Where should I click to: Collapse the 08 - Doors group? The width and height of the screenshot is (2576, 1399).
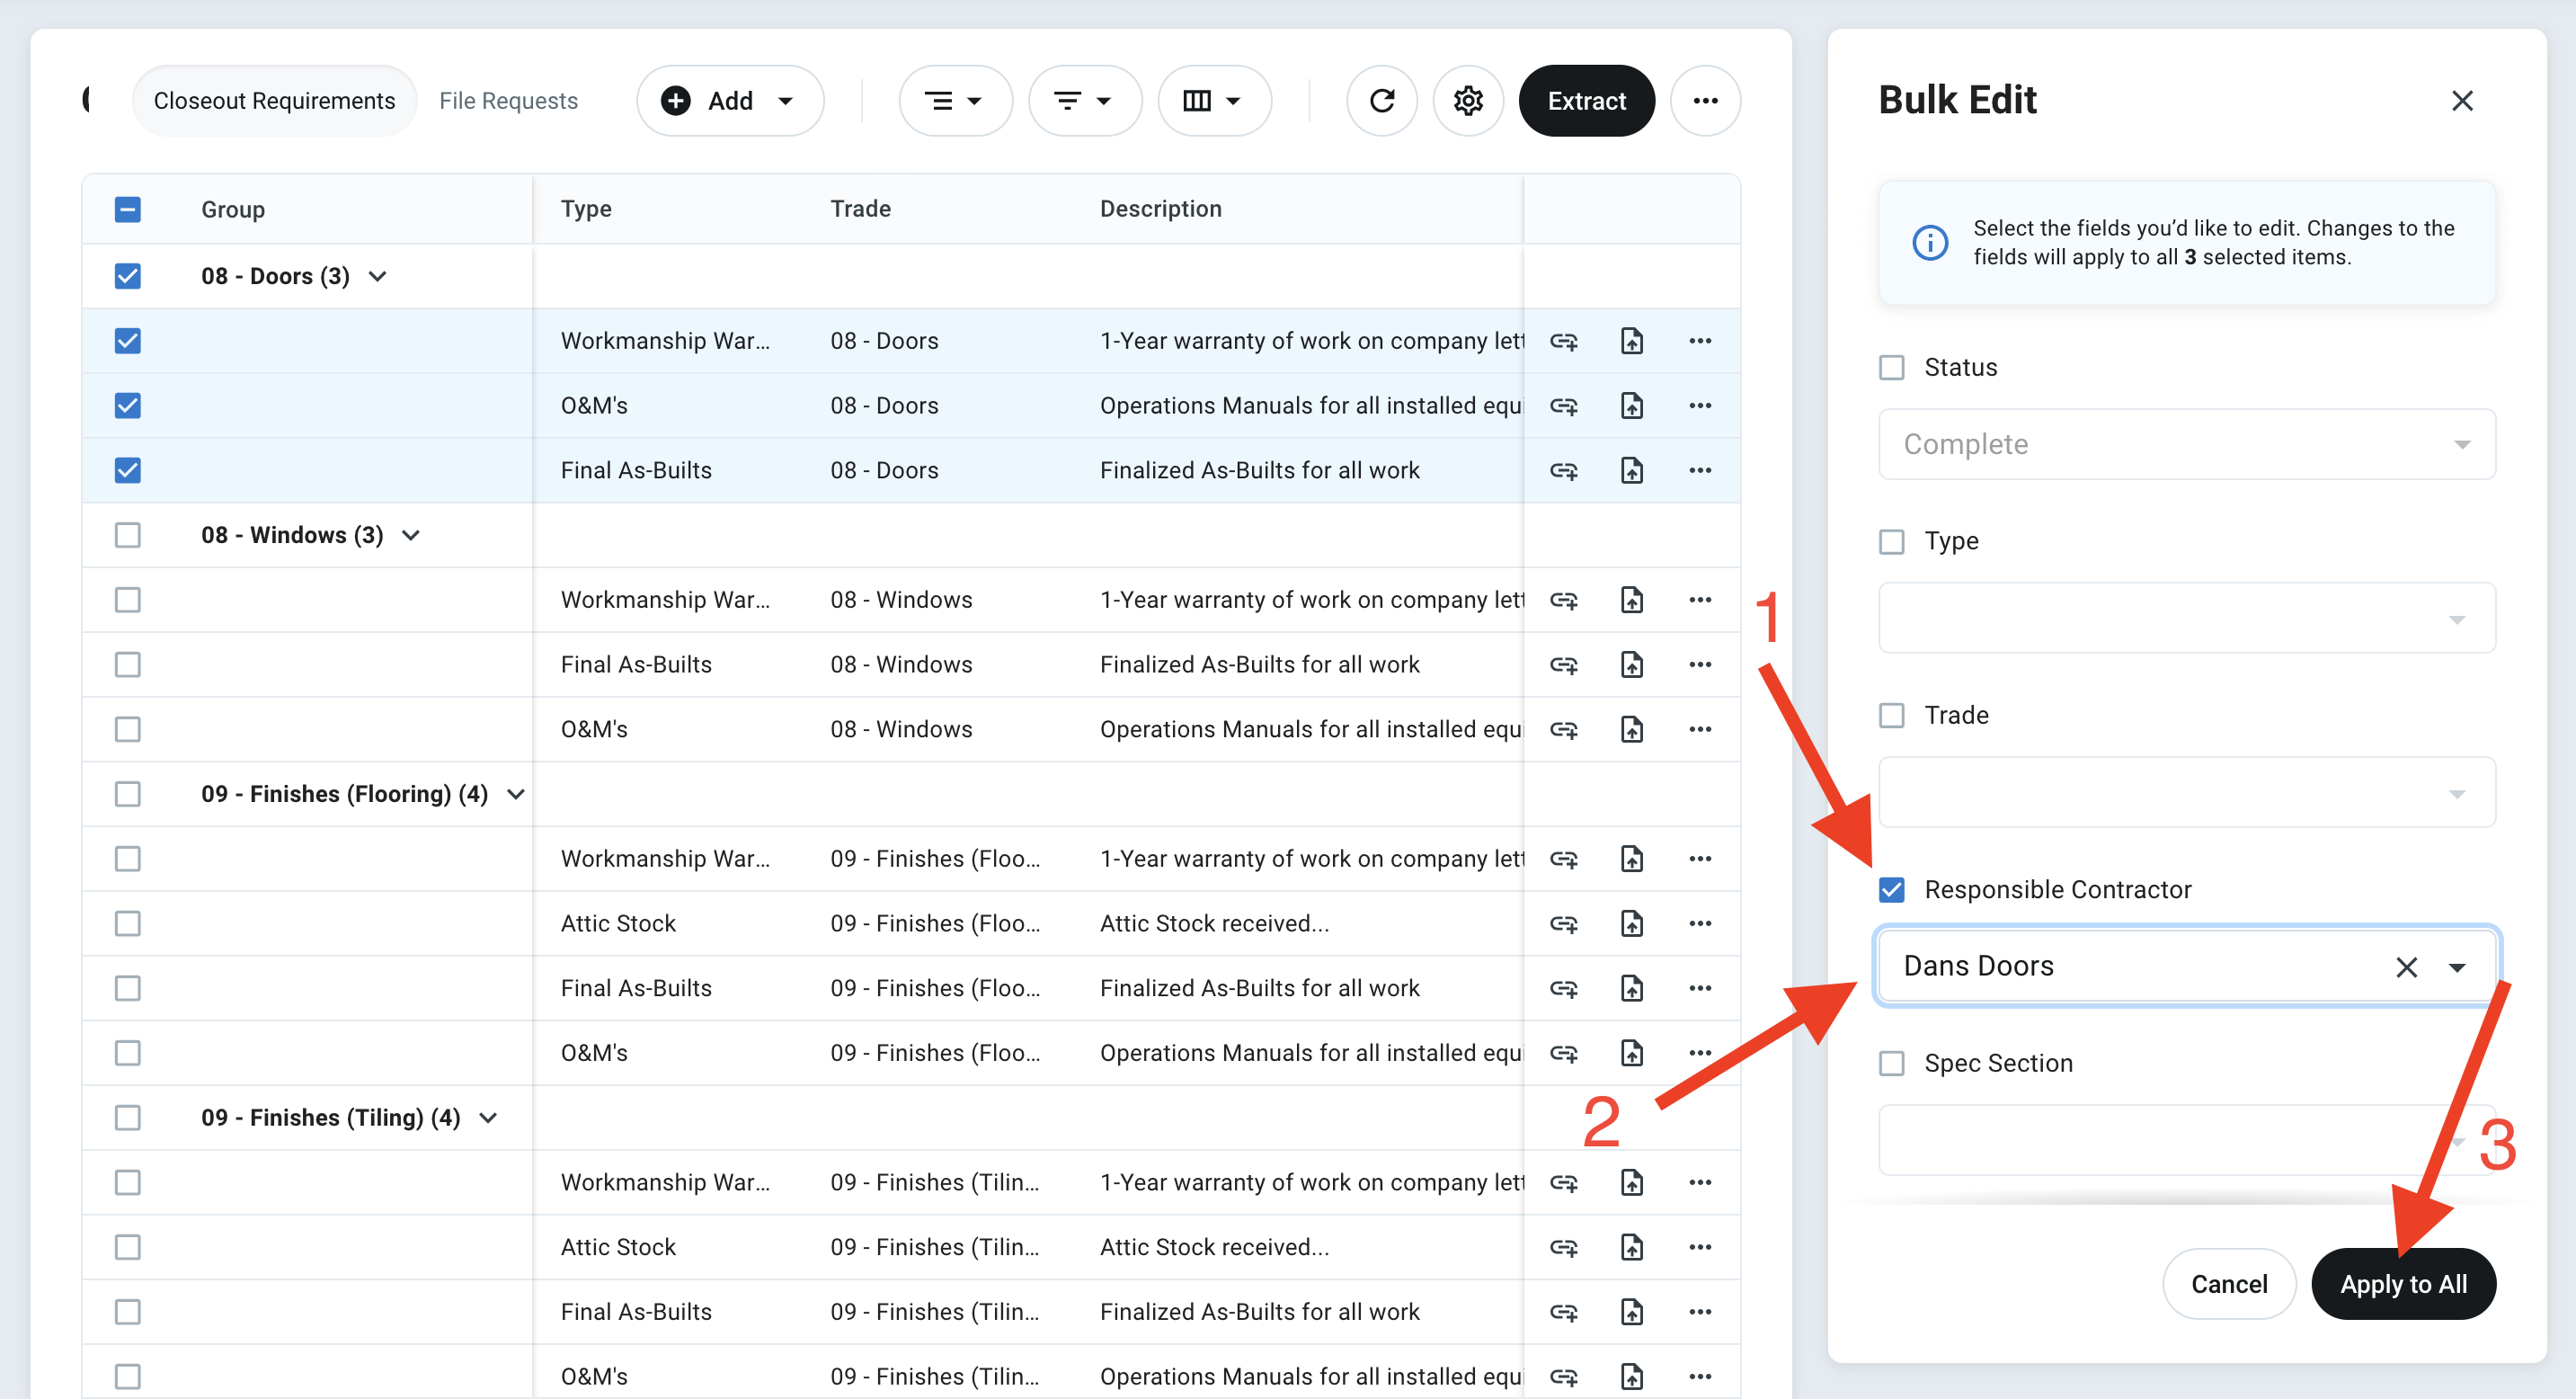pos(378,275)
